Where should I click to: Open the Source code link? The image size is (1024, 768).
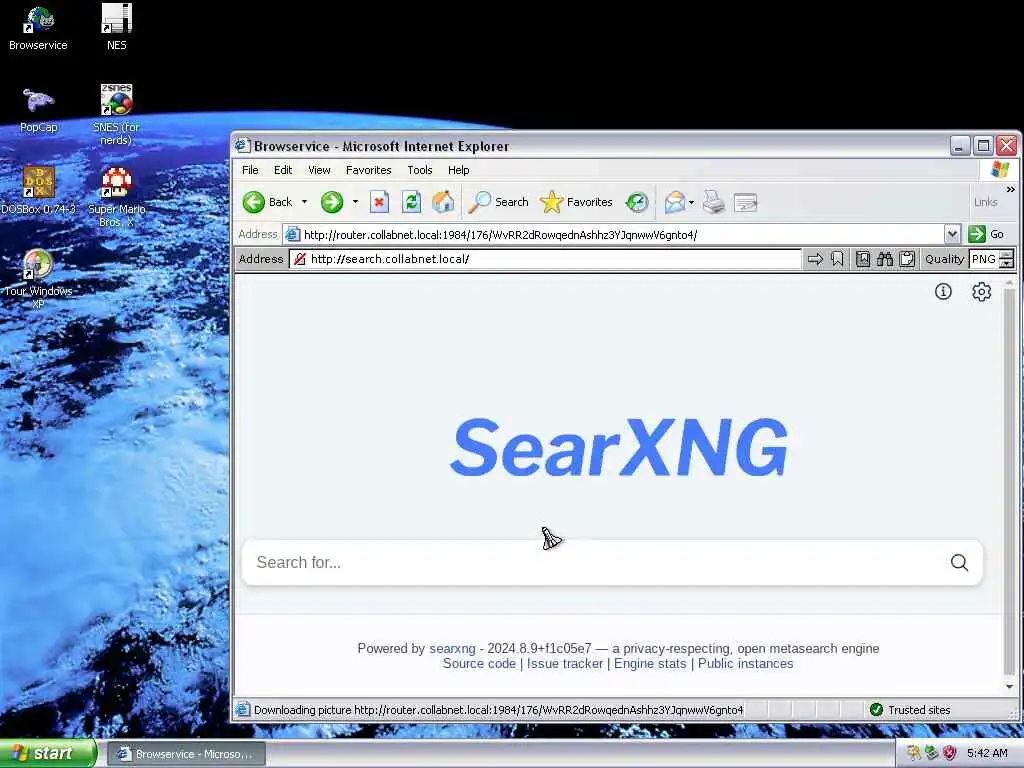tap(479, 664)
